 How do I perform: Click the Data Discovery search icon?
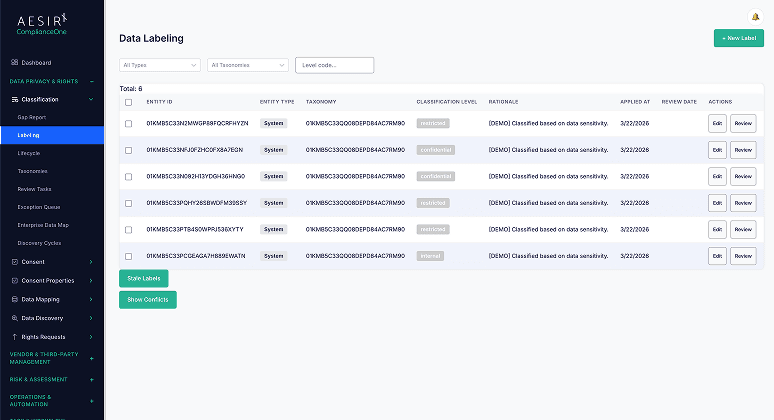(x=13, y=318)
